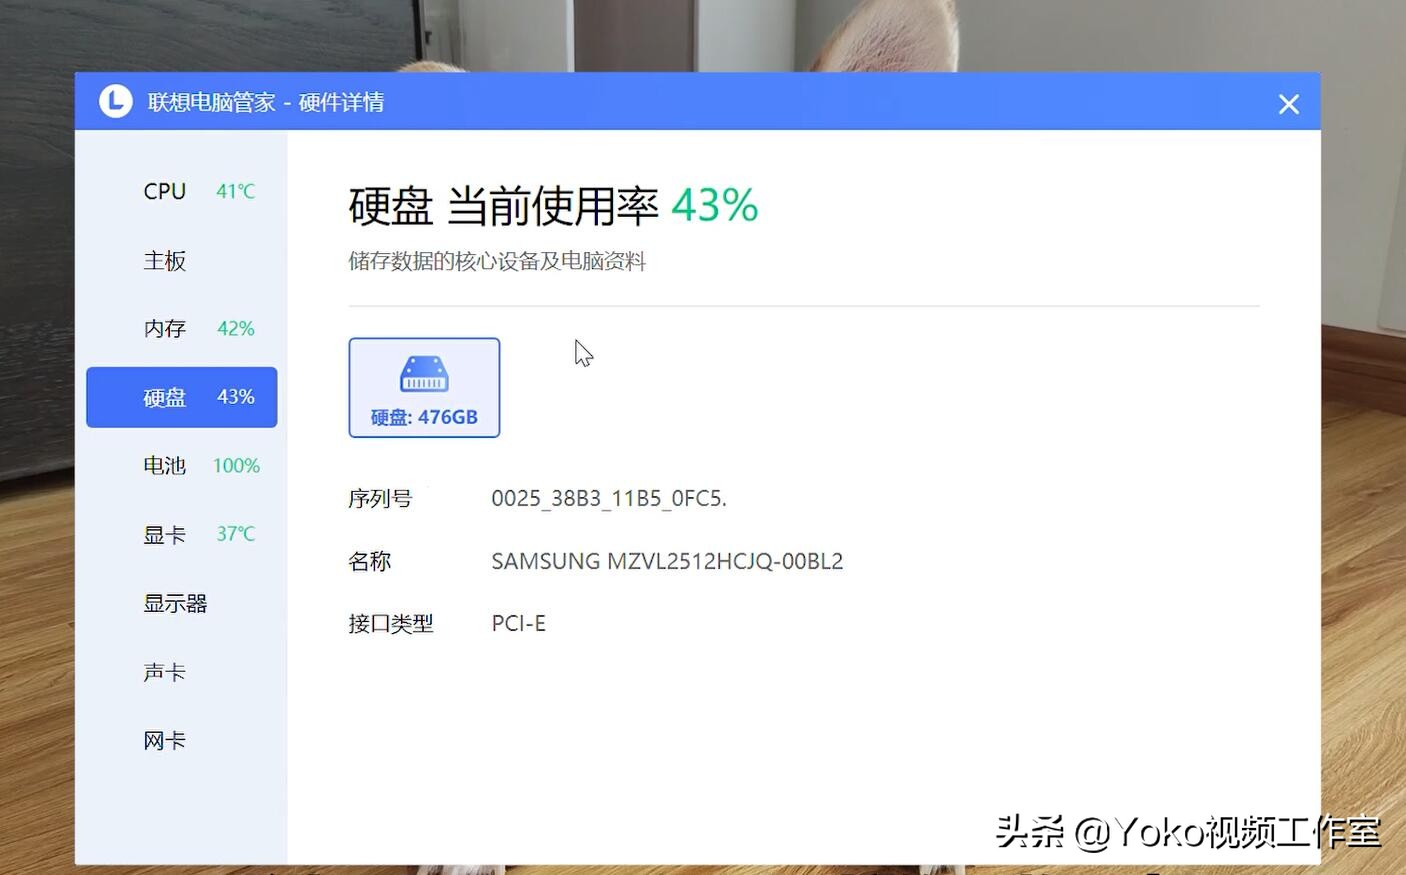The image size is (1406, 875).
Task: Click the PCI-E interface type value
Action: 518,623
